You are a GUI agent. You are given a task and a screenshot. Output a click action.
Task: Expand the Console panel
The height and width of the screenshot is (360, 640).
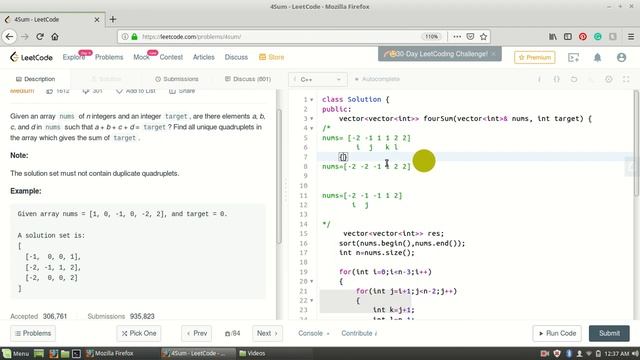tap(314, 333)
